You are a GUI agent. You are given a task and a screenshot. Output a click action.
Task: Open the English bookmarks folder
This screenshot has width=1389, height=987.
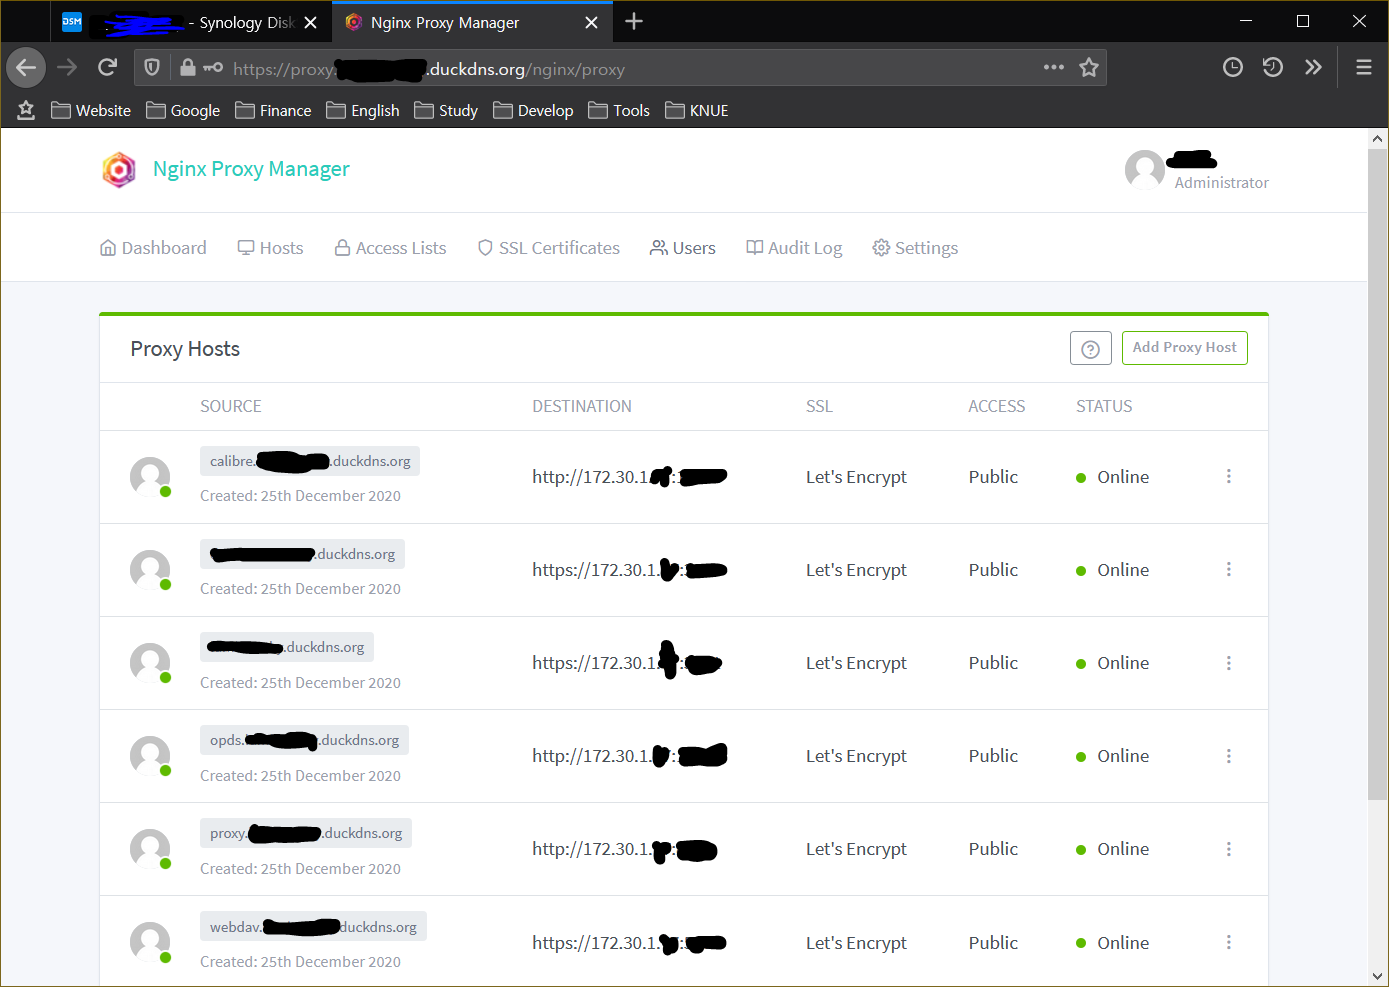[363, 110]
